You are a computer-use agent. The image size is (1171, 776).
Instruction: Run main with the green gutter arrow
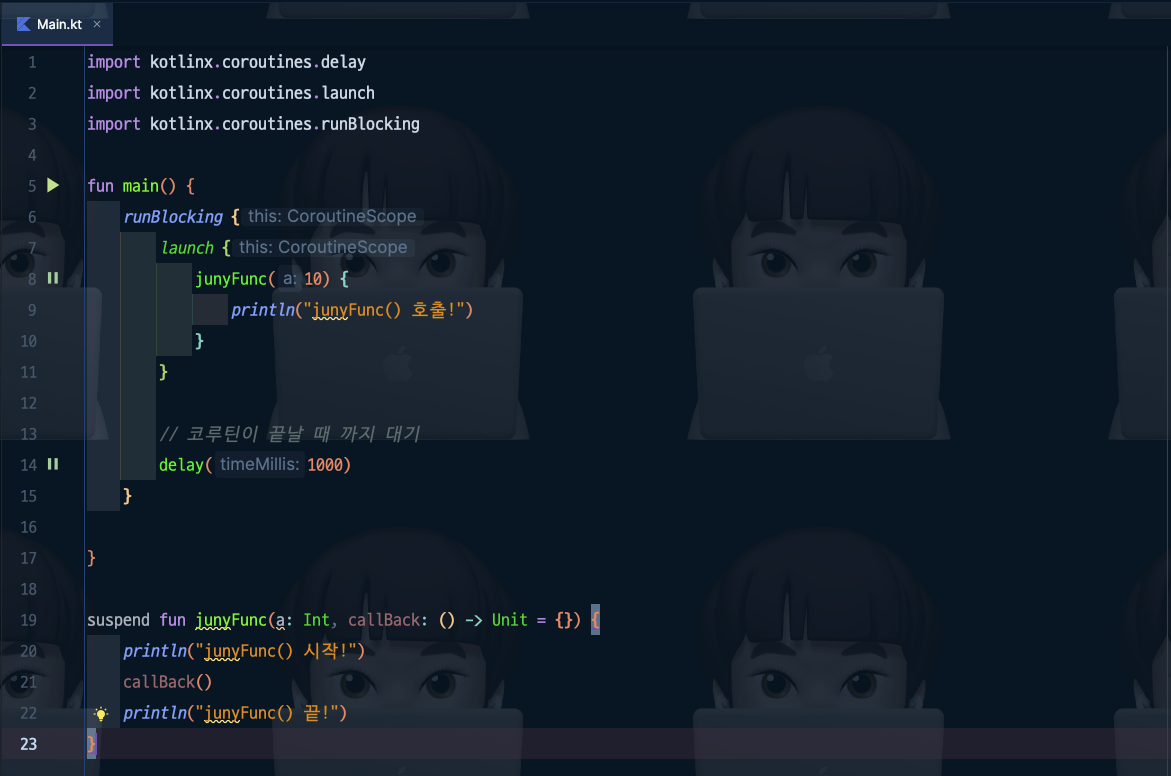(53, 185)
